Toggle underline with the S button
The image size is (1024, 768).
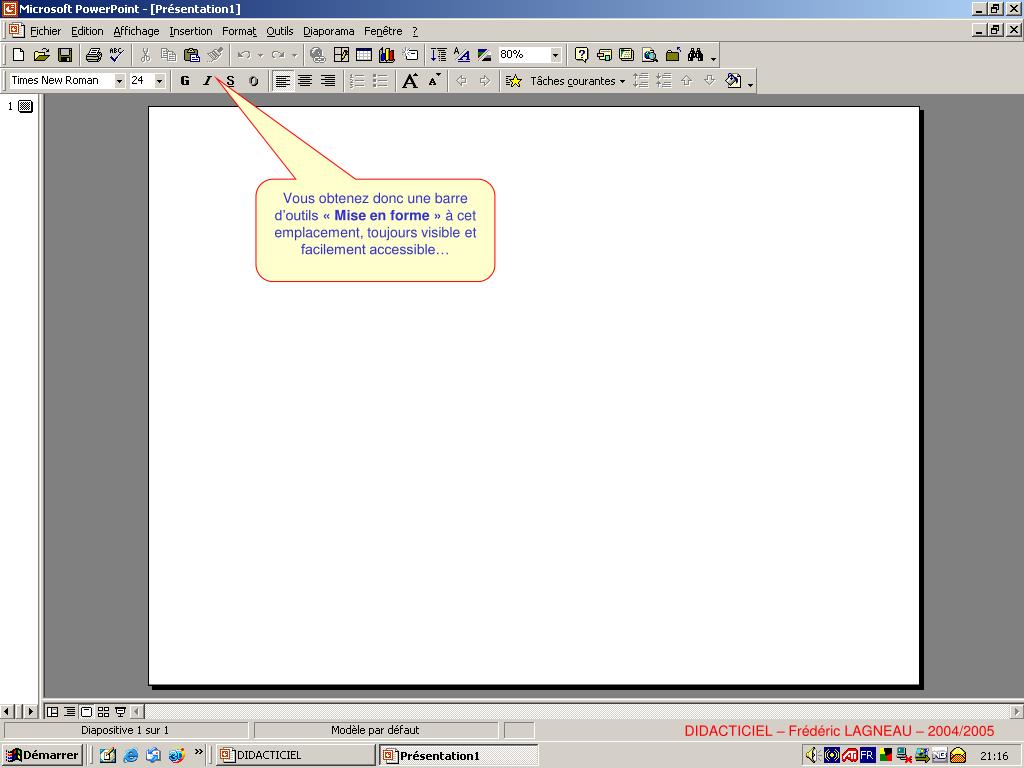(x=231, y=81)
